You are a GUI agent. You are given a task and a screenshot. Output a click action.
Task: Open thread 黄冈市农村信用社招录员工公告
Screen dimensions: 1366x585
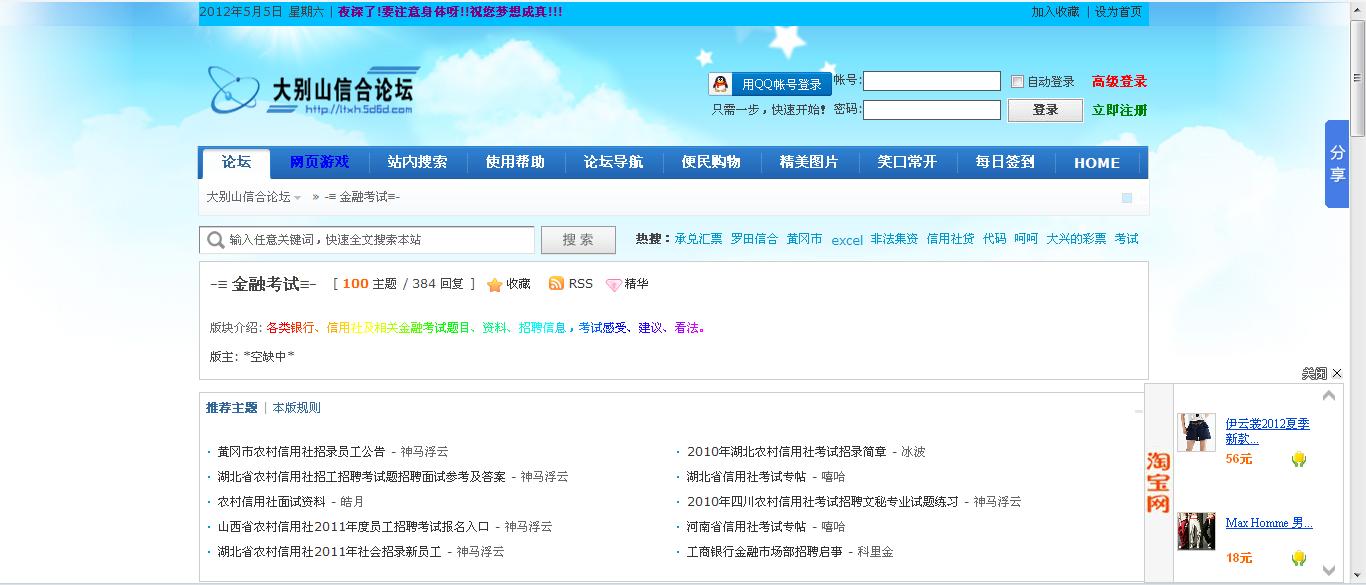(x=301, y=452)
